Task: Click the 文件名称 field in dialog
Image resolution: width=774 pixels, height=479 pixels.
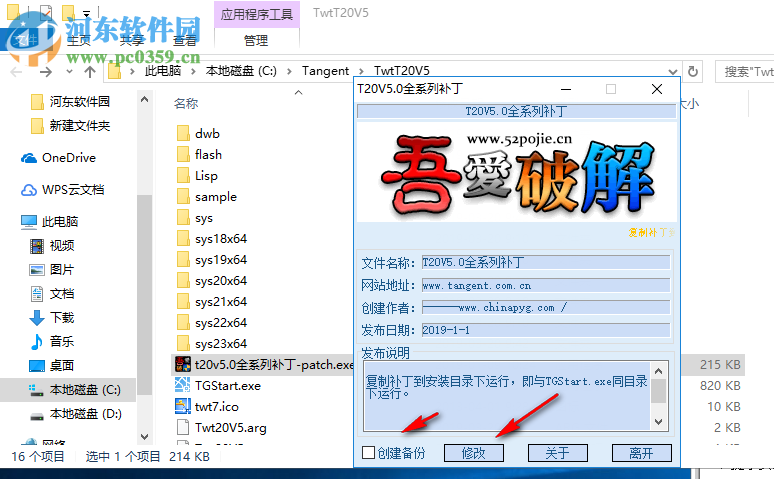Action: [x=546, y=262]
